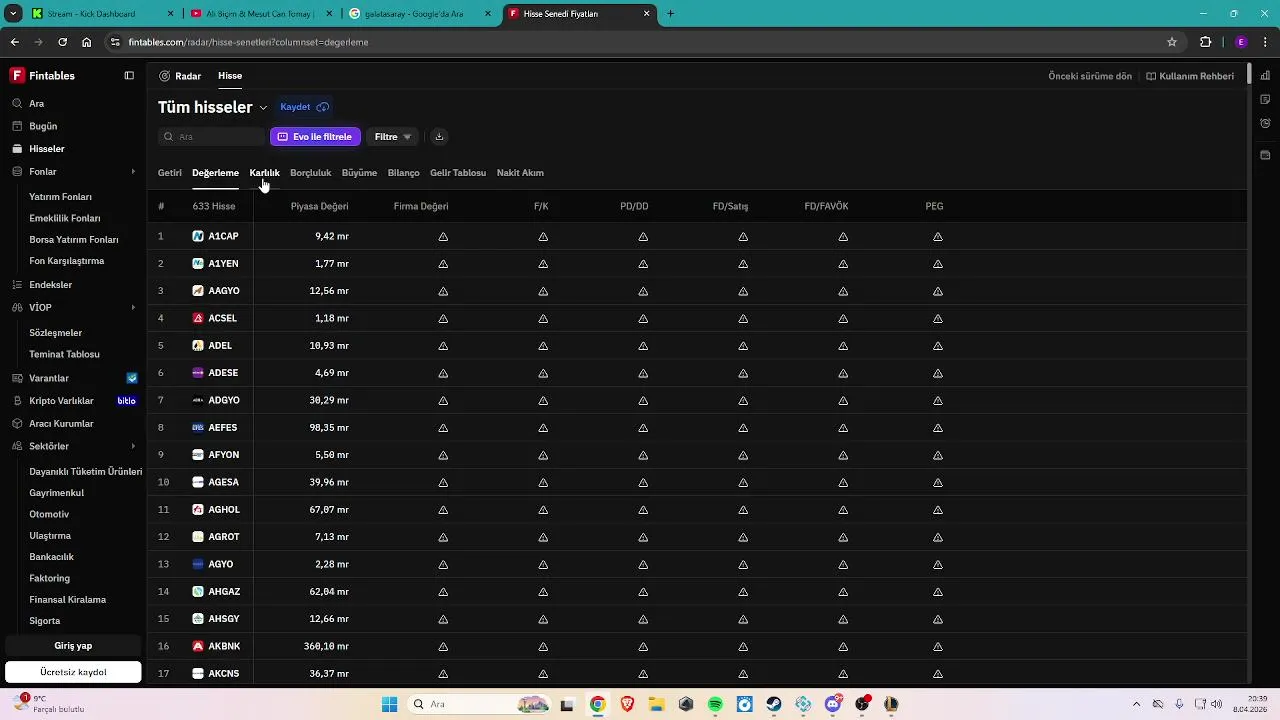Click Giriş yap button
Viewport: 1280px width, 720px height.
tap(73, 646)
